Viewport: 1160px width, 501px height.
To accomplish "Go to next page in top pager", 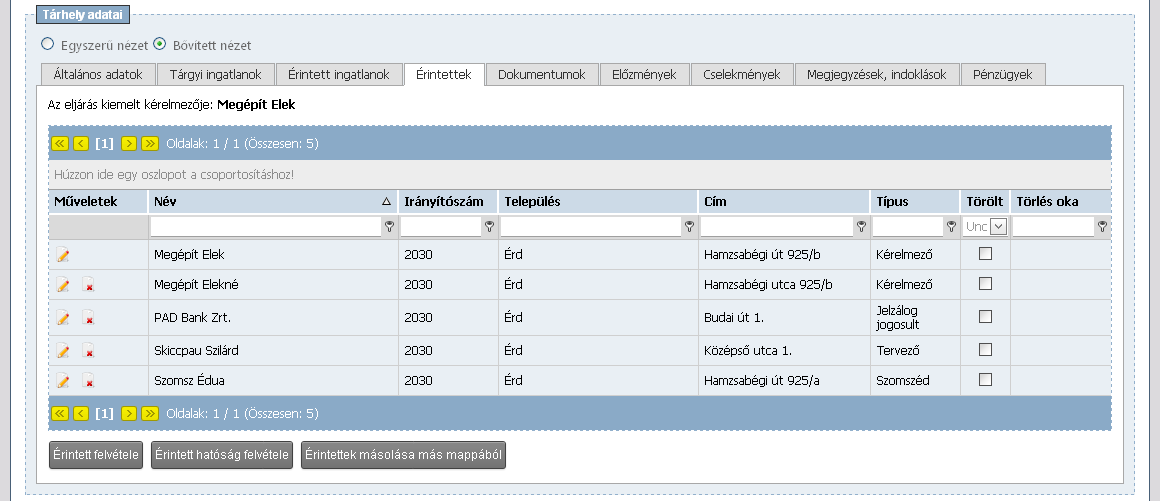I will pyautogui.click(x=129, y=144).
